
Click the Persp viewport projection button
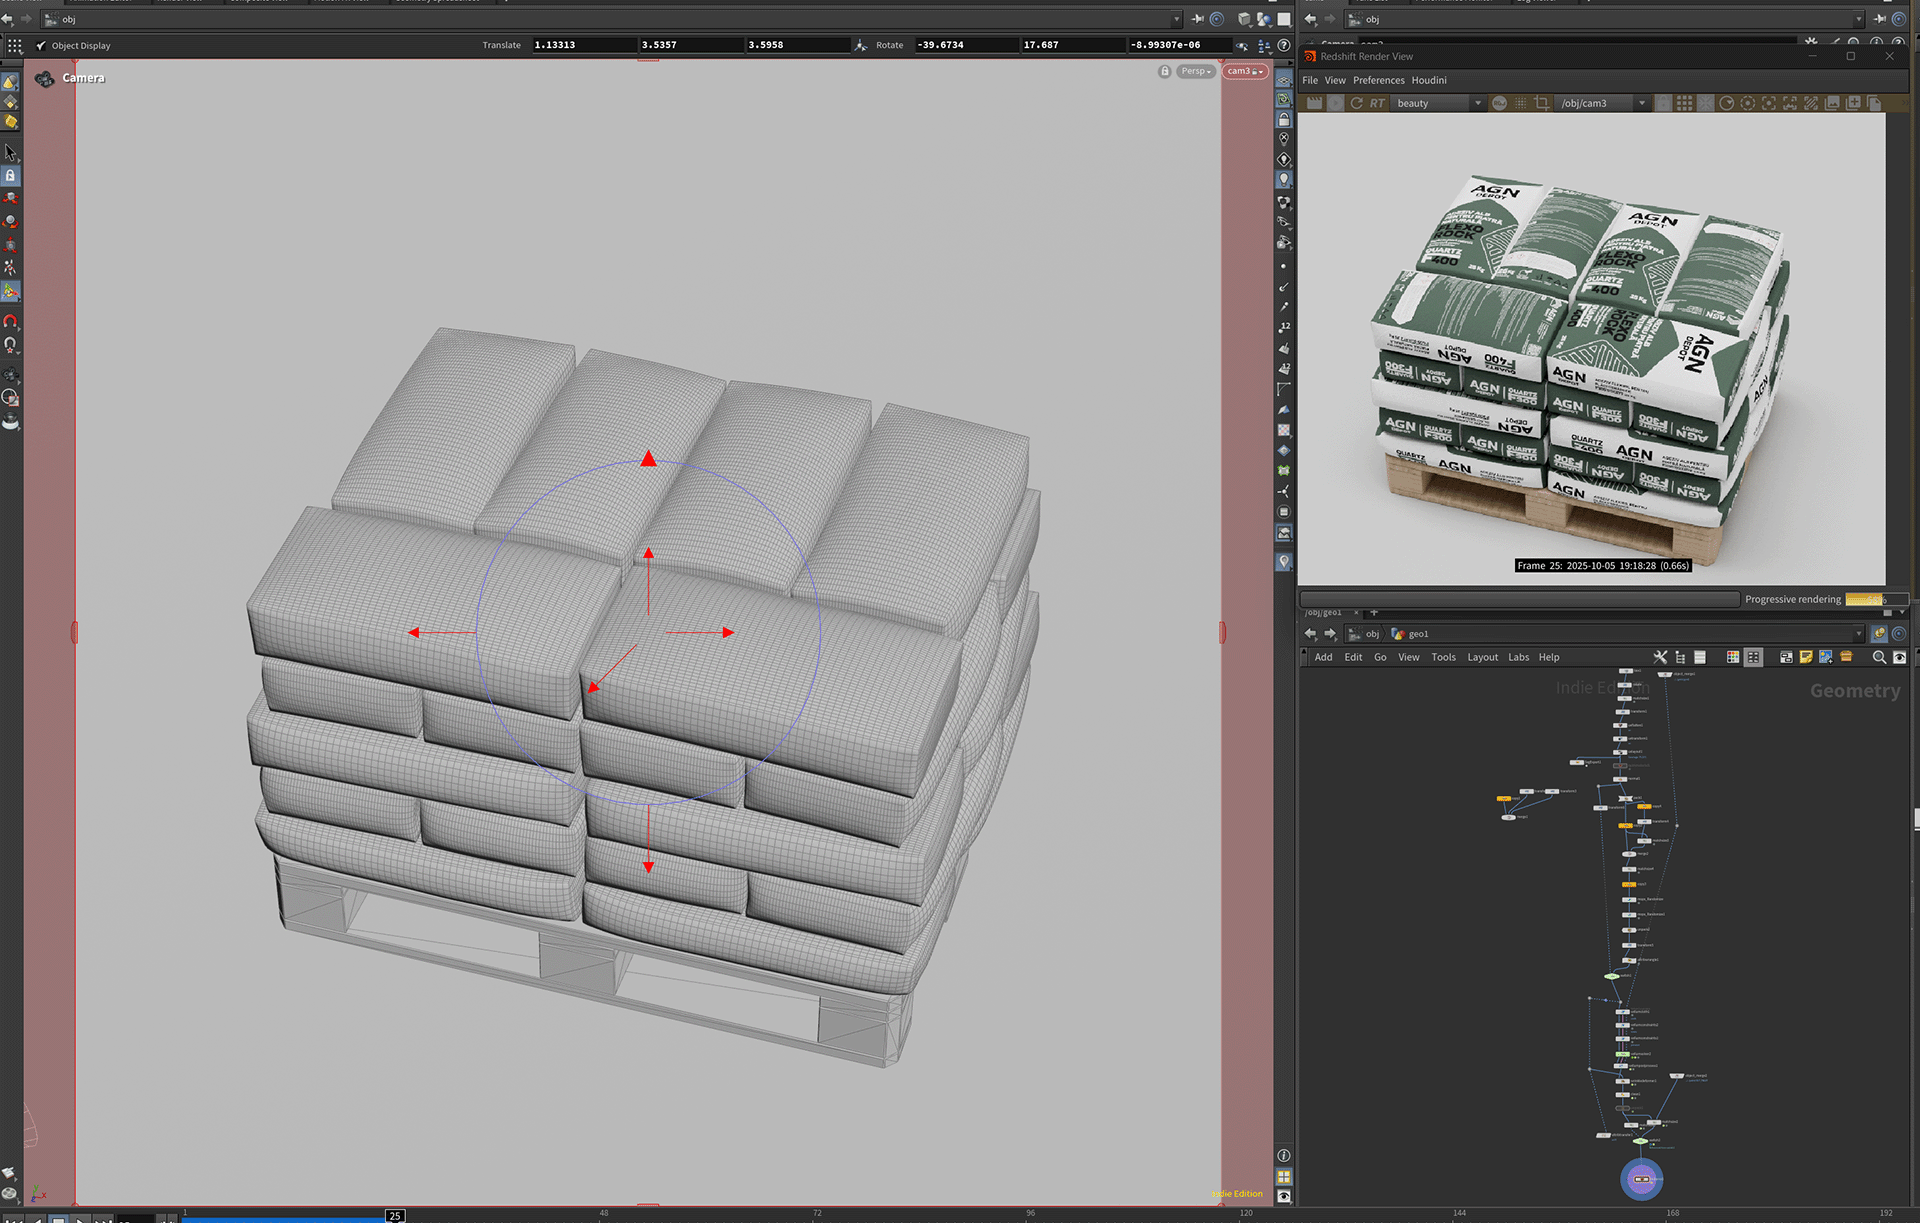pyautogui.click(x=1195, y=71)
